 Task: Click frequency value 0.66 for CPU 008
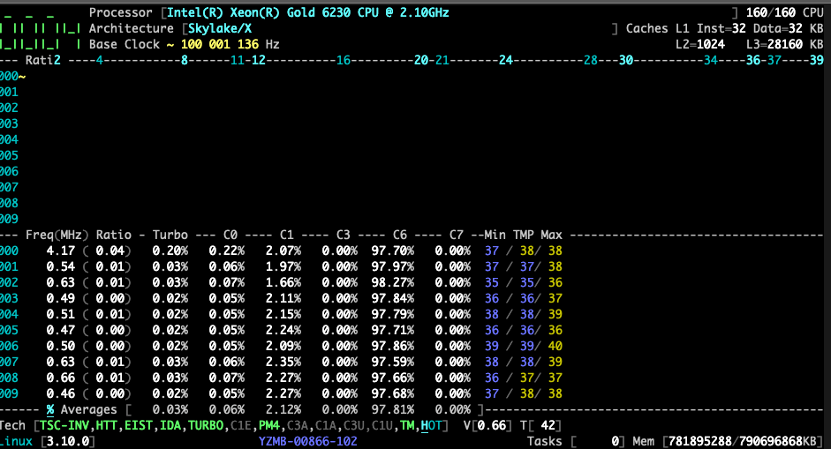pyautogui.click(x=60, y=378)
